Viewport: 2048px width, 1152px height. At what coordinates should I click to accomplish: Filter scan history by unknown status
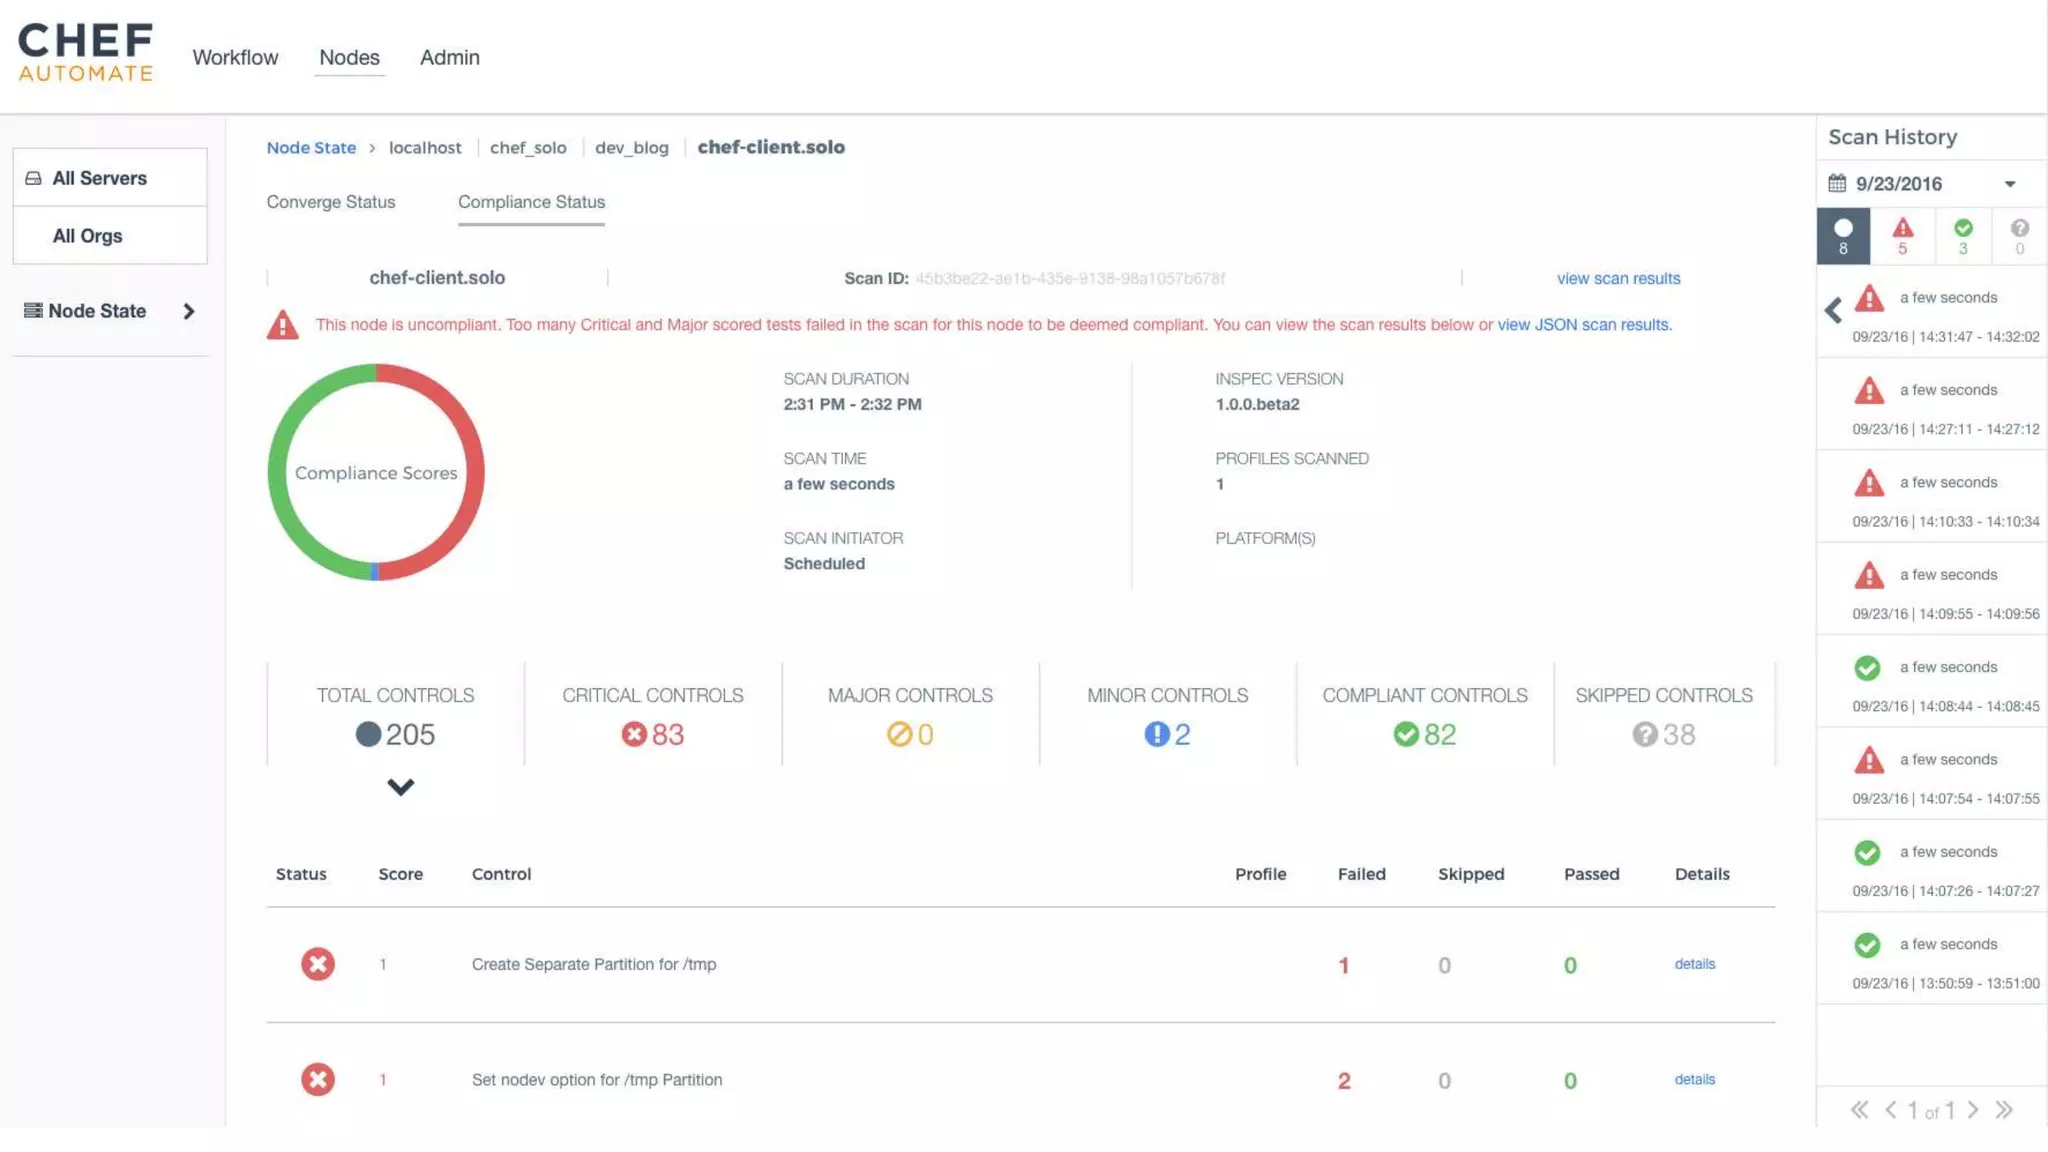pos(2019,236)
